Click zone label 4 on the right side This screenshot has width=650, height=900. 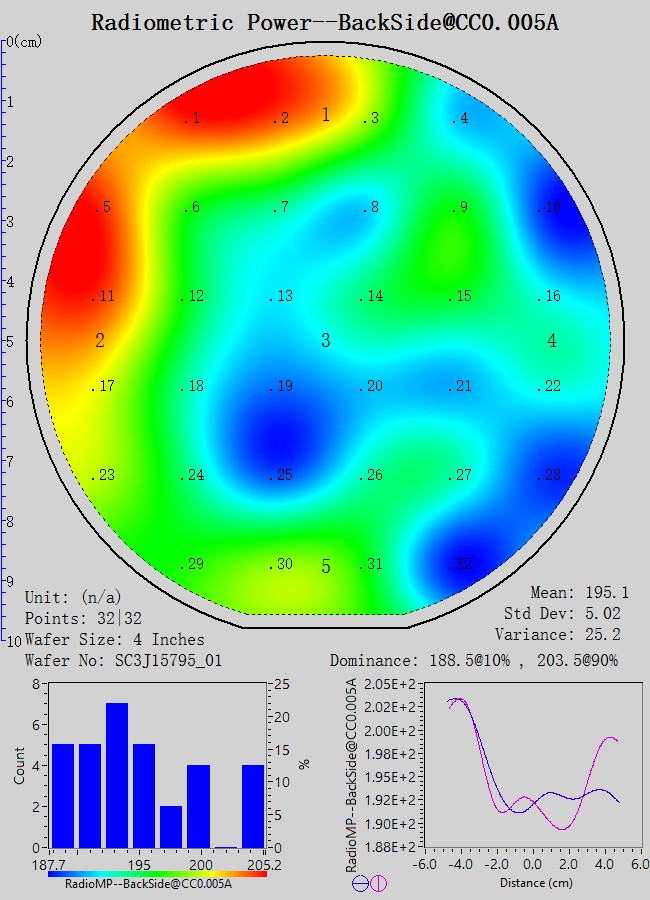tap(552, 341)
